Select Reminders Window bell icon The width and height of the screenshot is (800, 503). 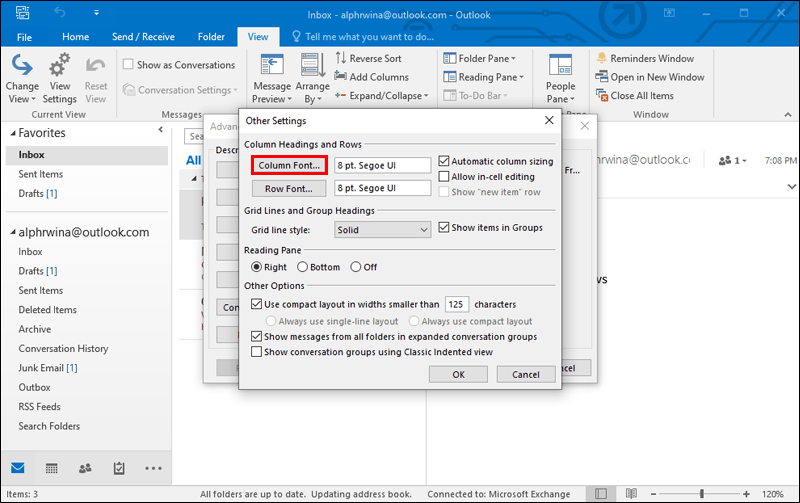602,58
